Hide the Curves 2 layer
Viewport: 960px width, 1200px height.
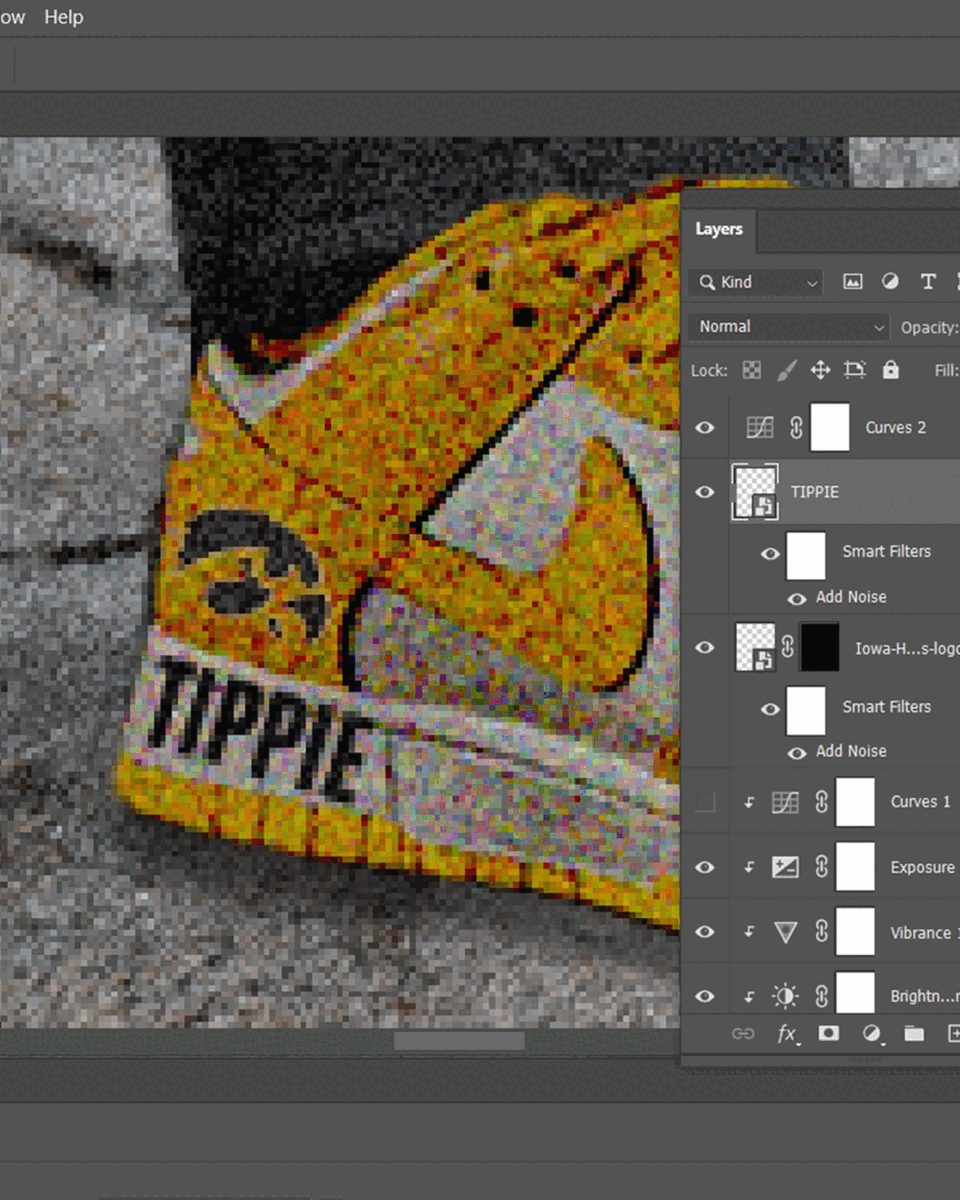pos(705,428)
